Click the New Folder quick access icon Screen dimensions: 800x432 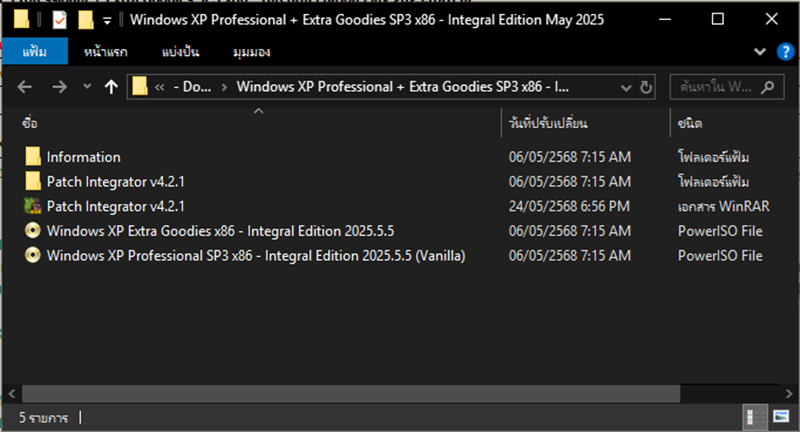point(86,20)
